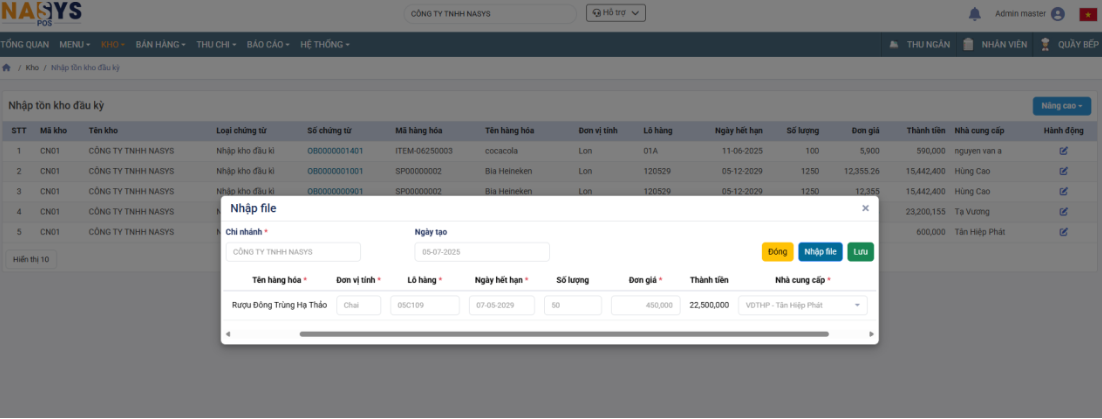This screenshot has width=1102, height=419.
Task: Open document link OB0000001401
Action: click(335, 151)
